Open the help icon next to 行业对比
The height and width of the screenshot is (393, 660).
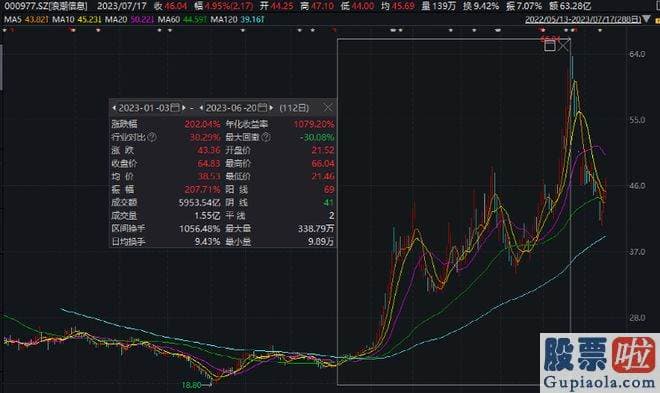click(152, 137)
